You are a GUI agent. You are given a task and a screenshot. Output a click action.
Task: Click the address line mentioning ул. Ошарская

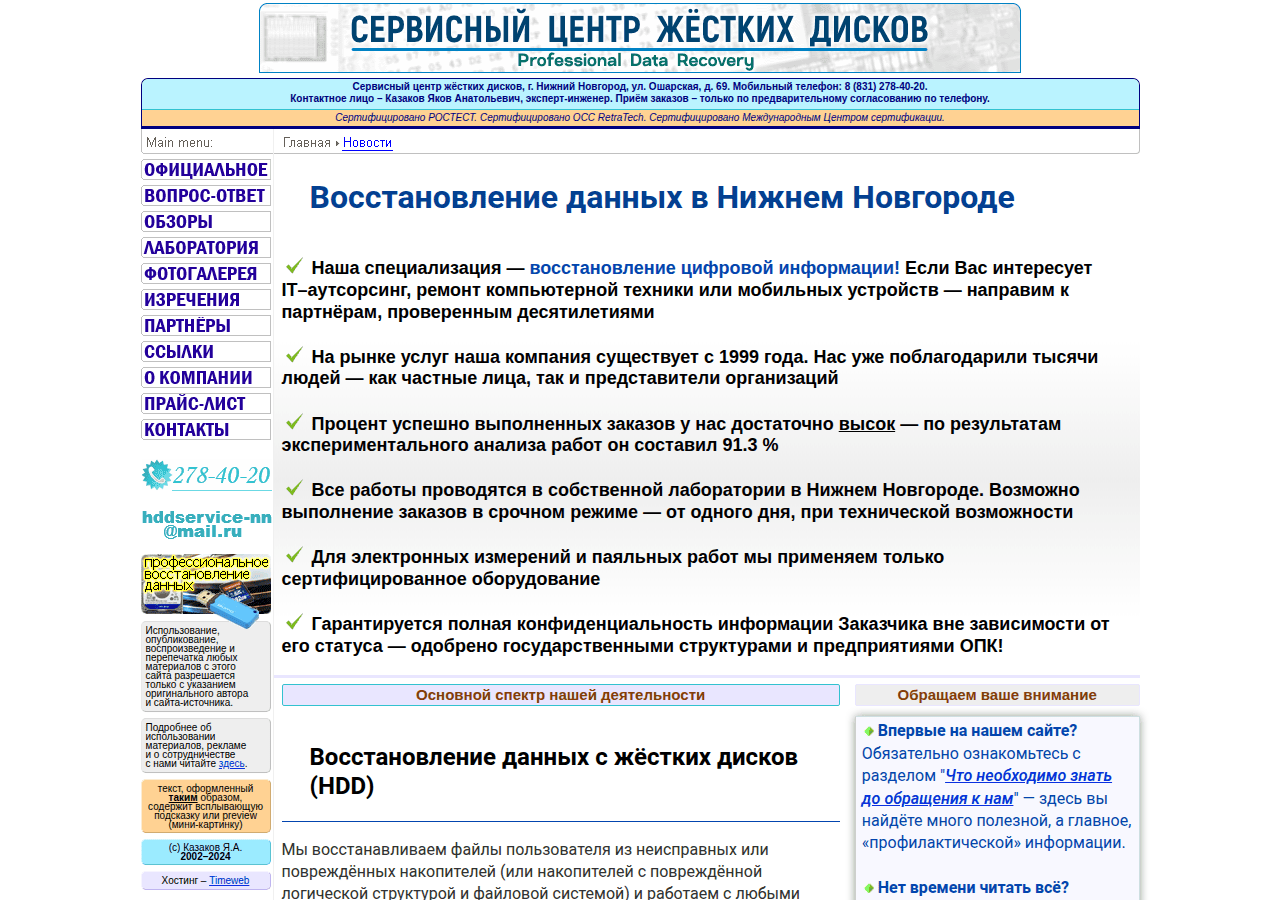640,87
